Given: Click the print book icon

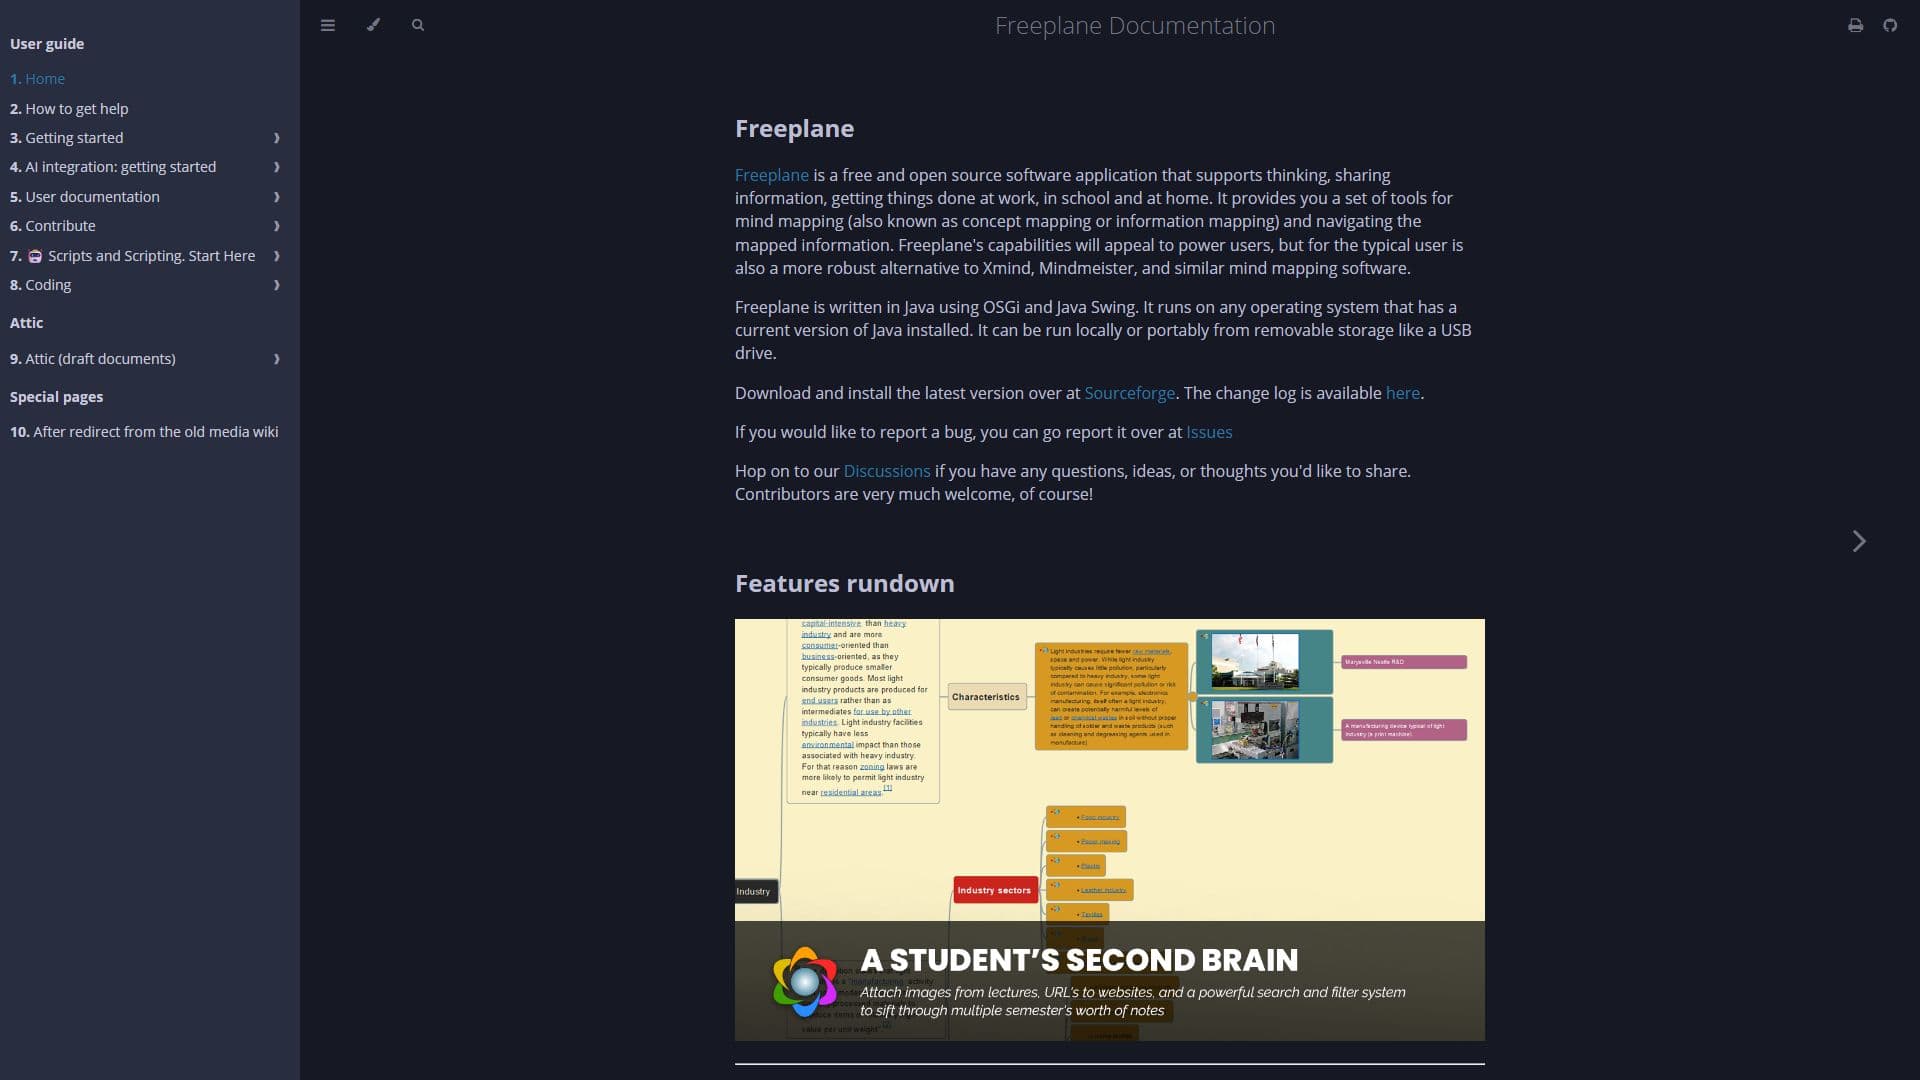Looking at the screenshot, I should (x=1855, y=25).
